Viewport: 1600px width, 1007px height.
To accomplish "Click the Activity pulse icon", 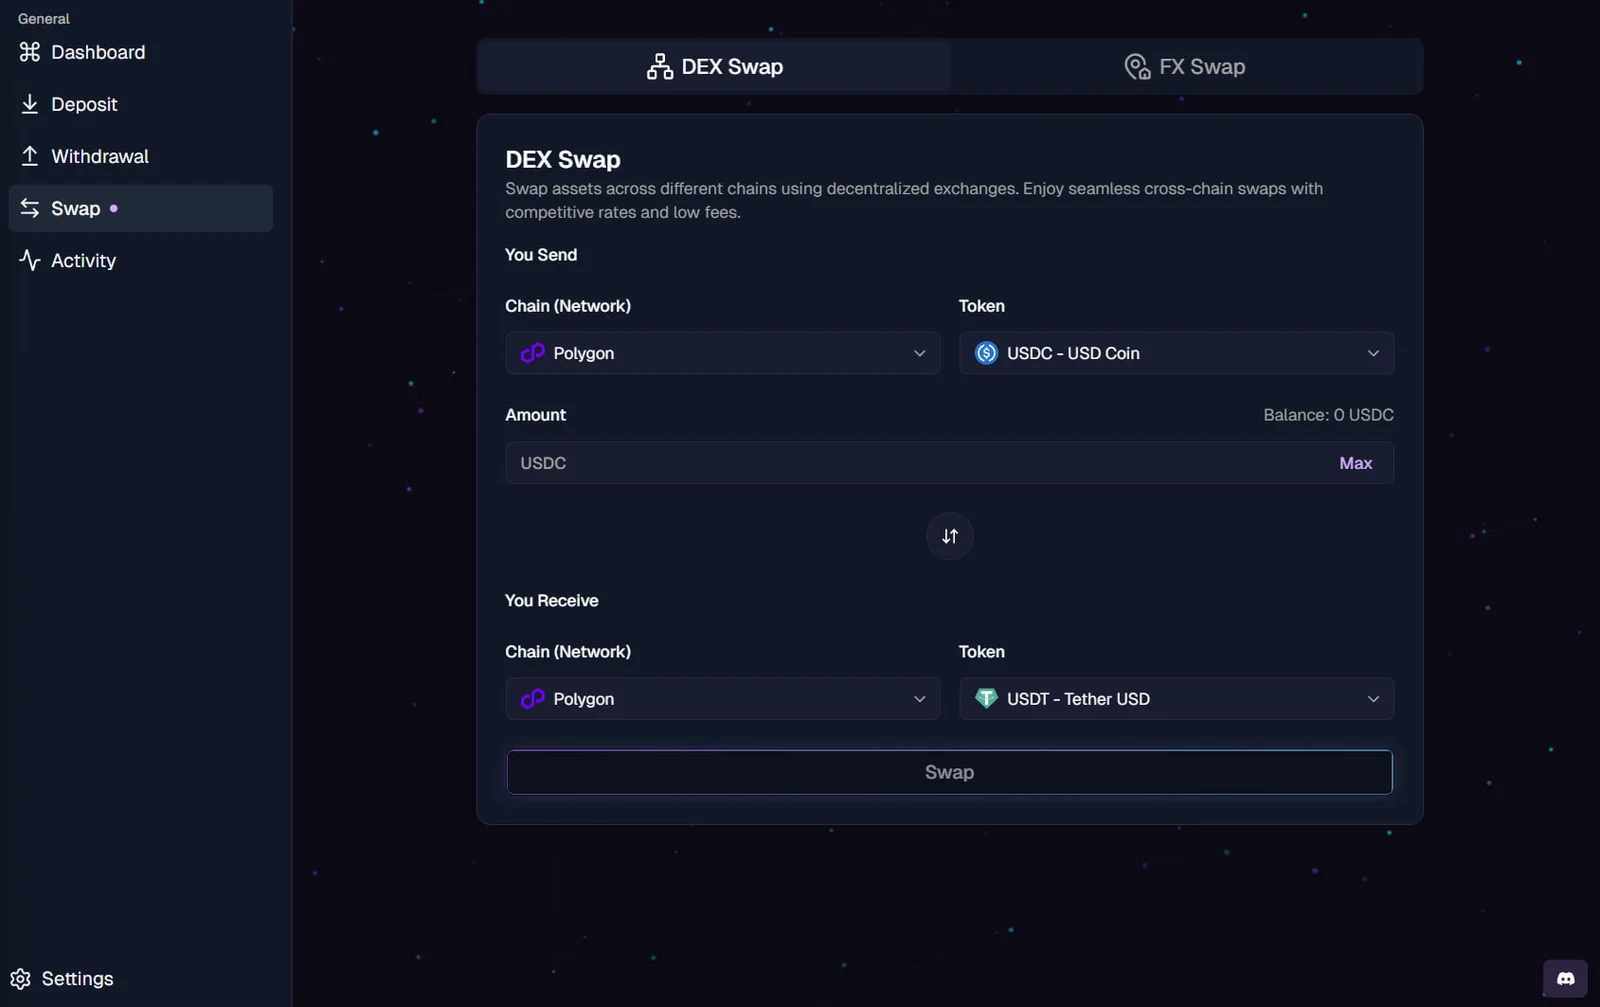I will pos(30,260).
